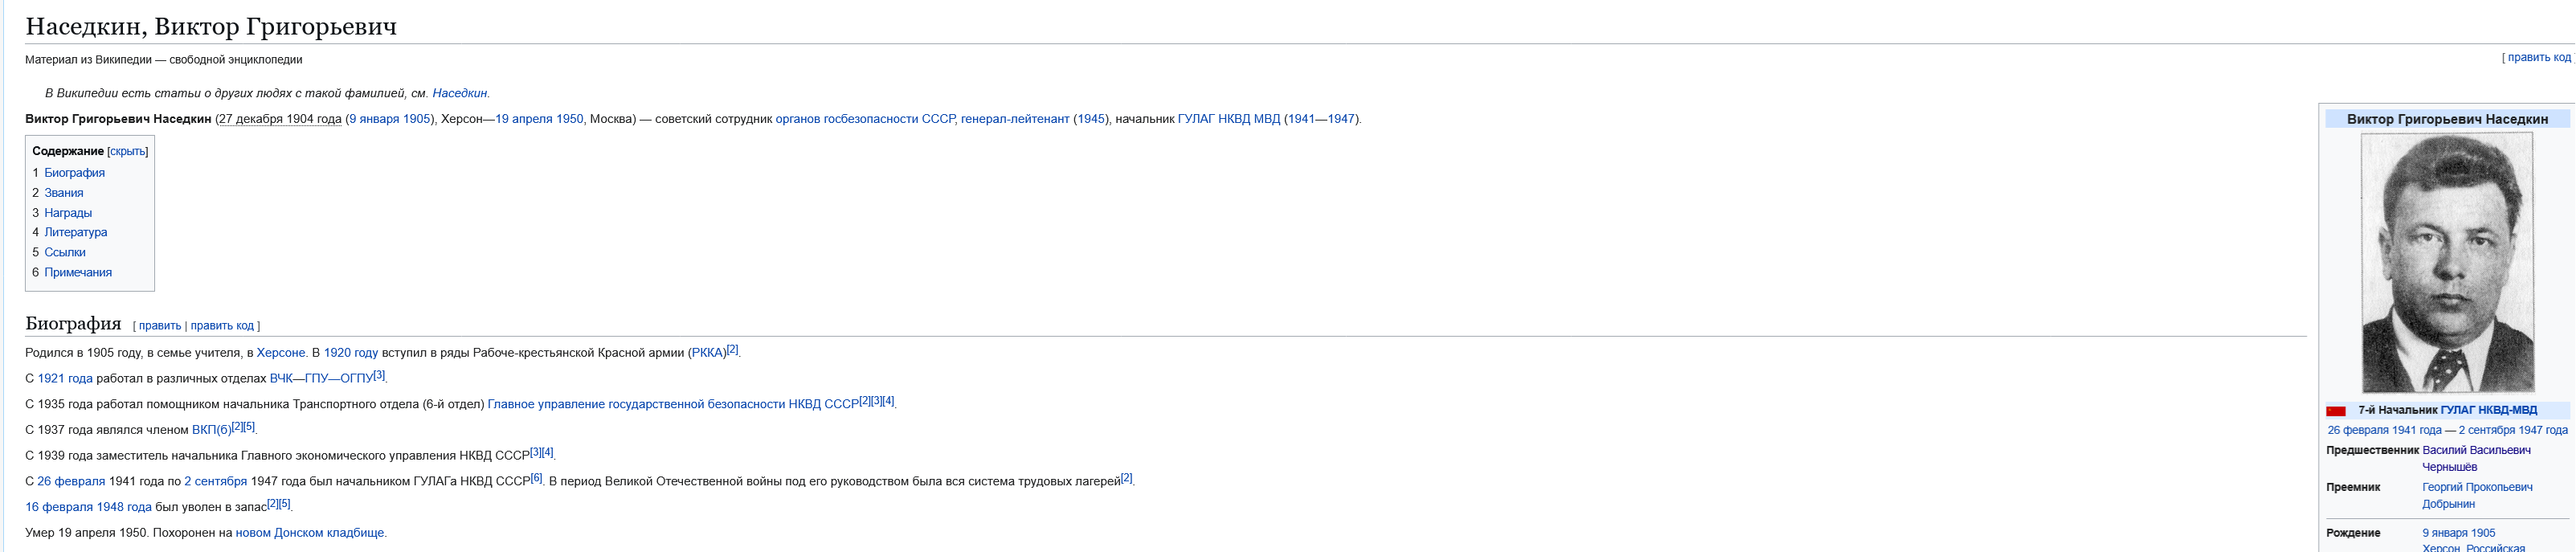
Task: Open predecessor Василий Васильевич Чернышёв link
Action: click(x=2476, y=451)
